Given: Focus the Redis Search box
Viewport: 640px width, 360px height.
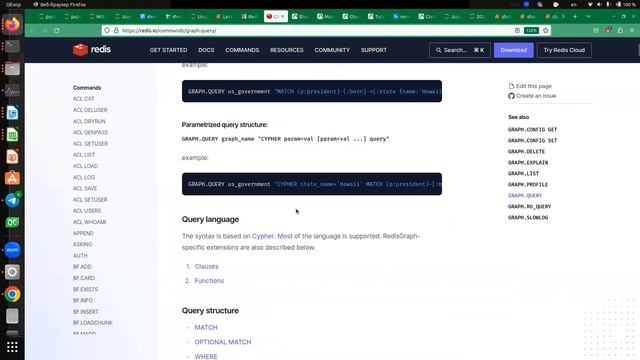Looking at the screenshot, I should (460, 50).
